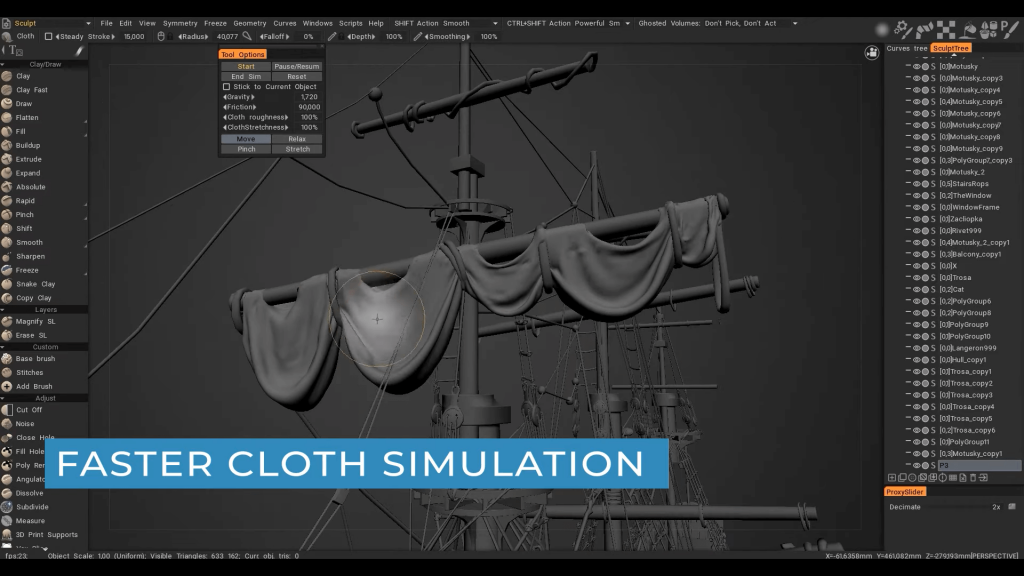Click the add new volume icon under SculptTree
The image size is (1024, 576).
(x=892, y=478)
